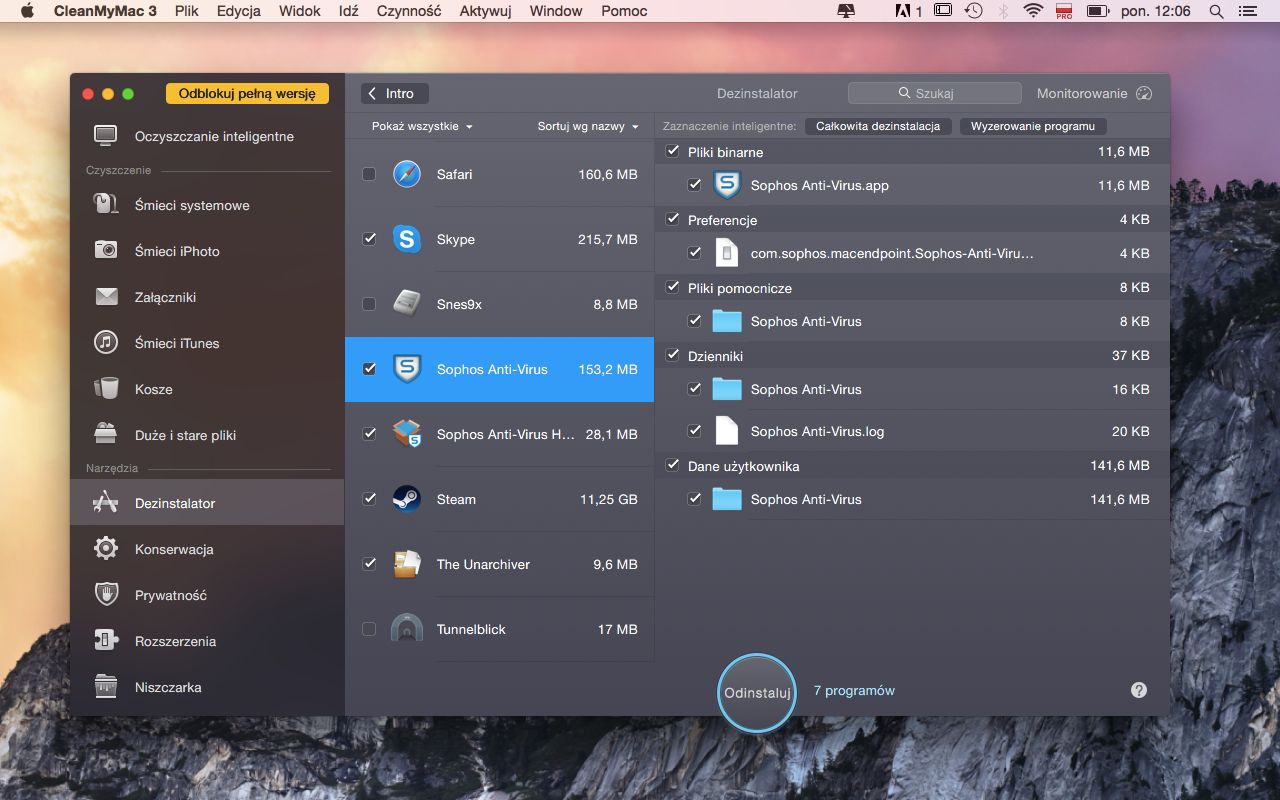Click the Szukaj search field
Image resolution: width=1280 pixels, height=800 pixels.
coord(935,93)
